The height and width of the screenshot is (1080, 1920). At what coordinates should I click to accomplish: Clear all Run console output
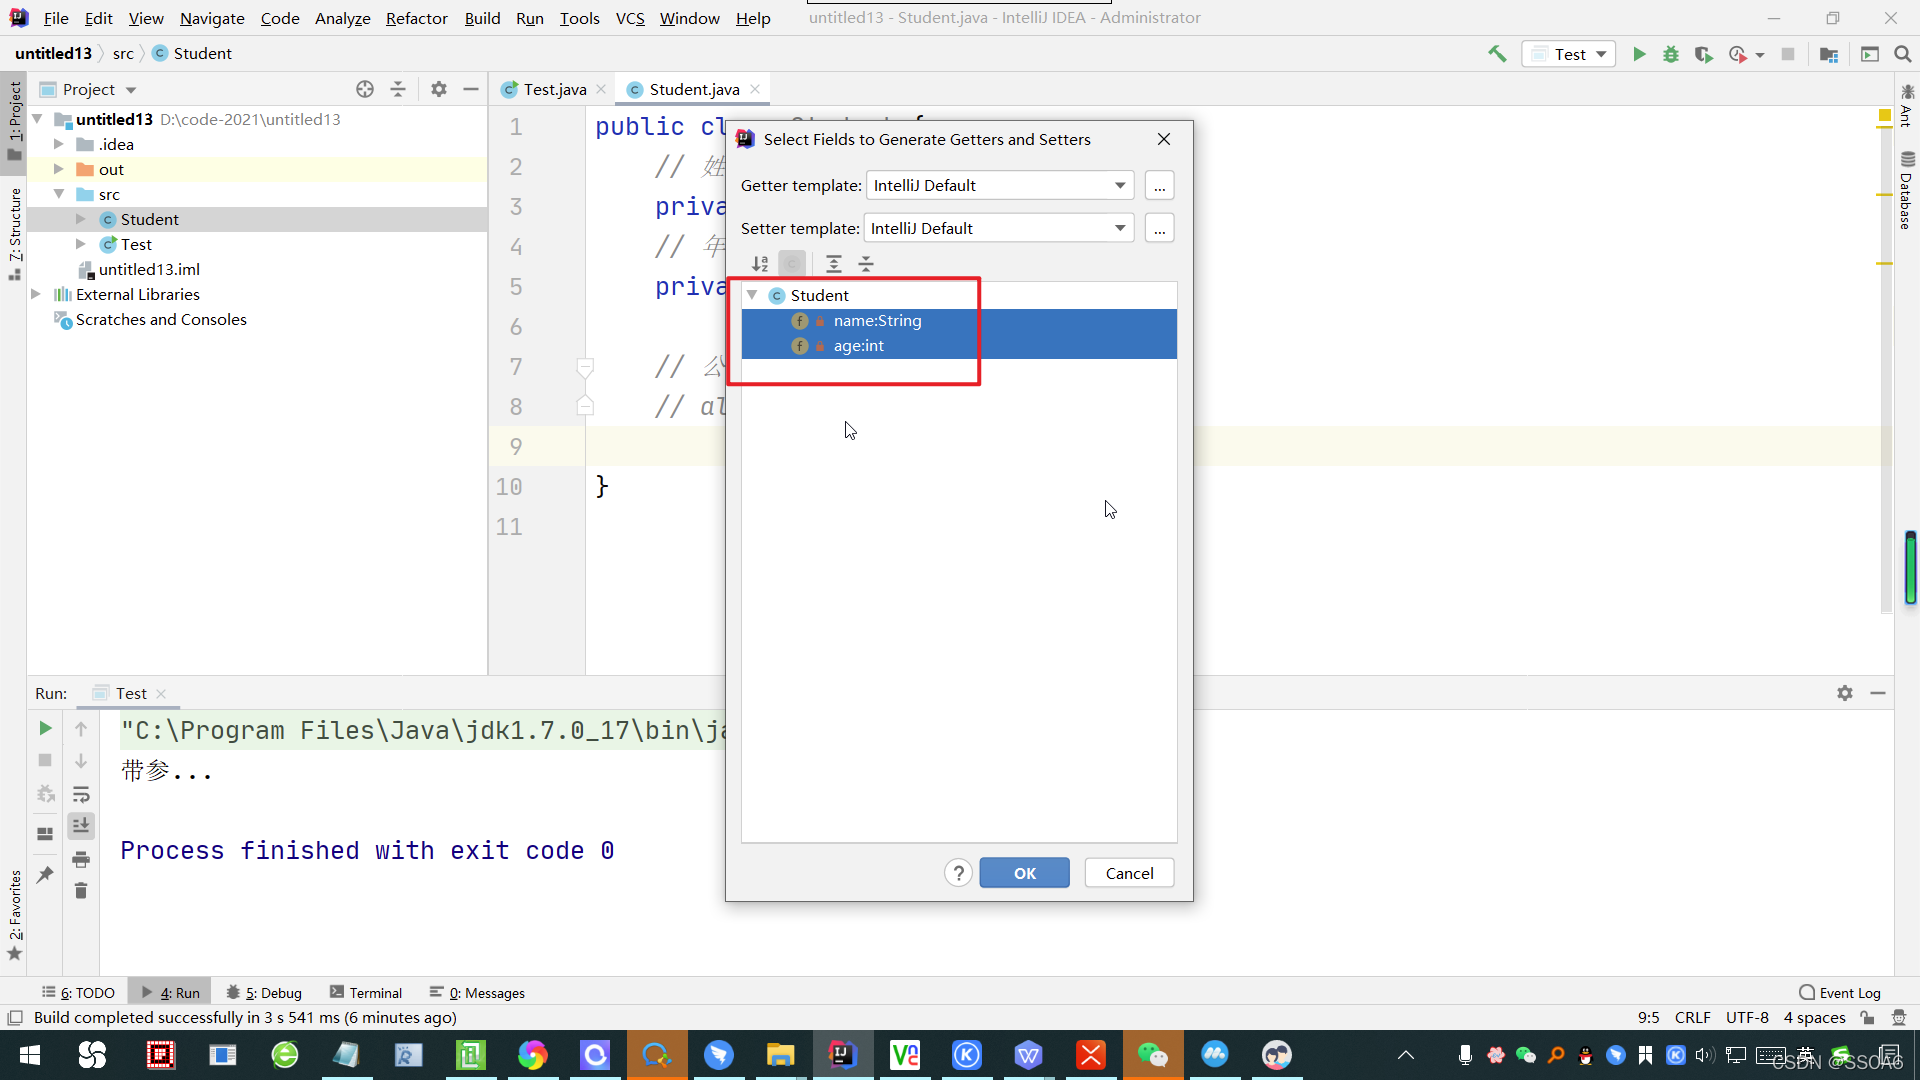[x=81, y=891]
